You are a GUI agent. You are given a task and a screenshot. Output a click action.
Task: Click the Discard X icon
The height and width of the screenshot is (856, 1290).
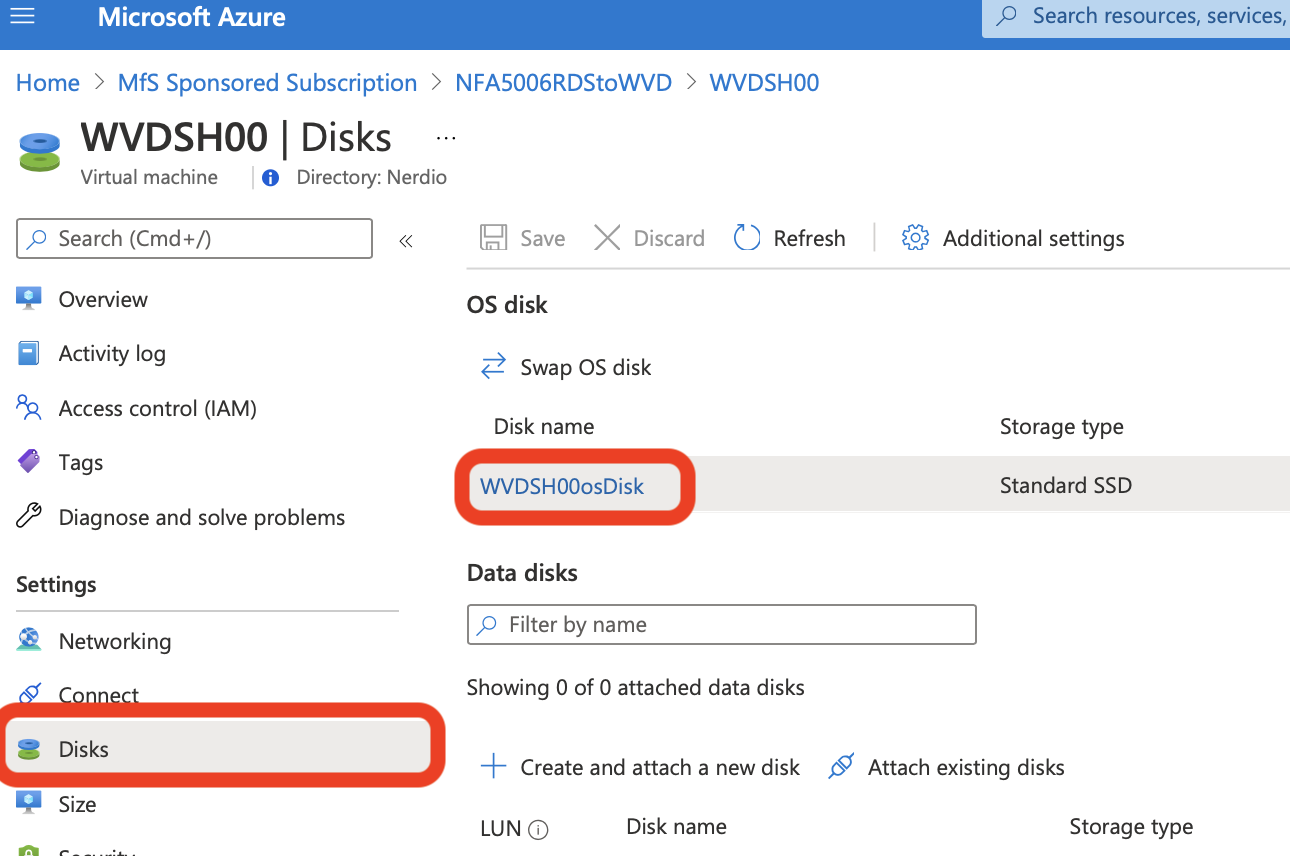pyautogui.click(x=607, y=238)
